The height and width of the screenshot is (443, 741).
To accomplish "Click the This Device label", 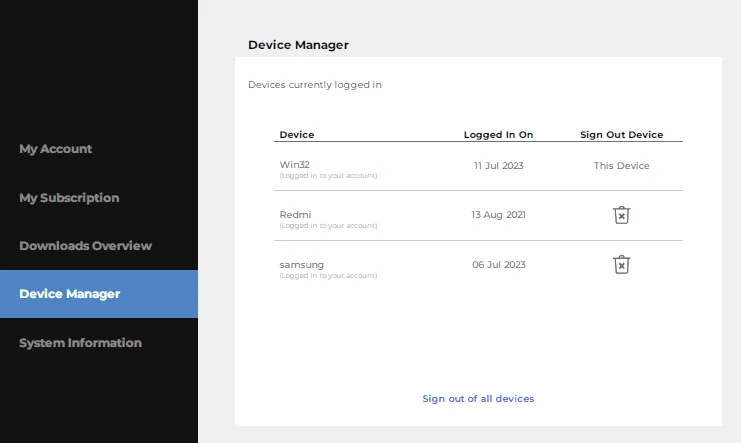I will (621, 165).
